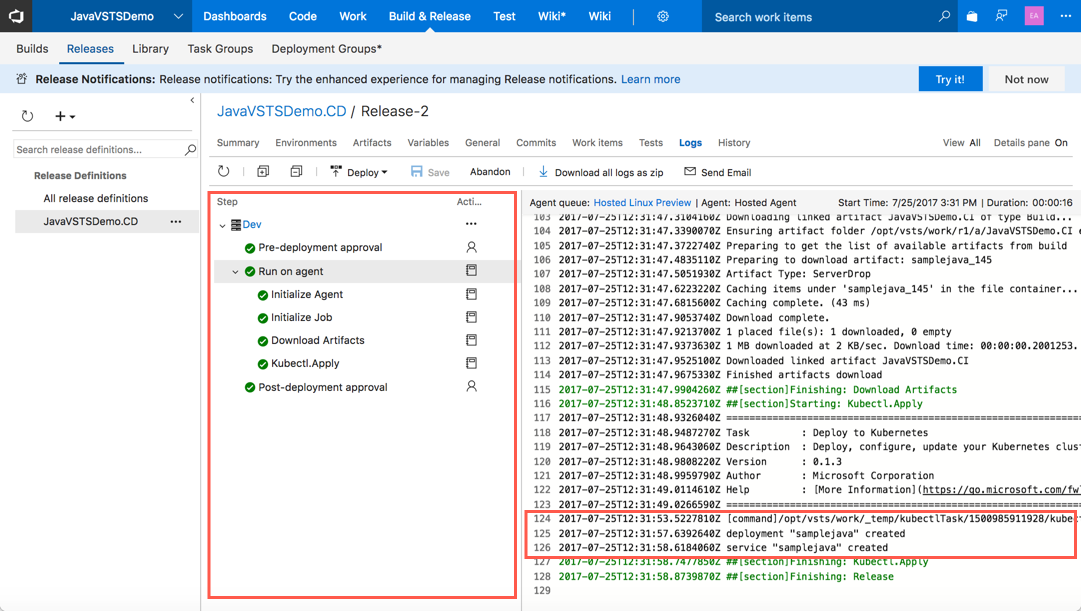Click the Post-deployment approval person icon

coord(472,386)
